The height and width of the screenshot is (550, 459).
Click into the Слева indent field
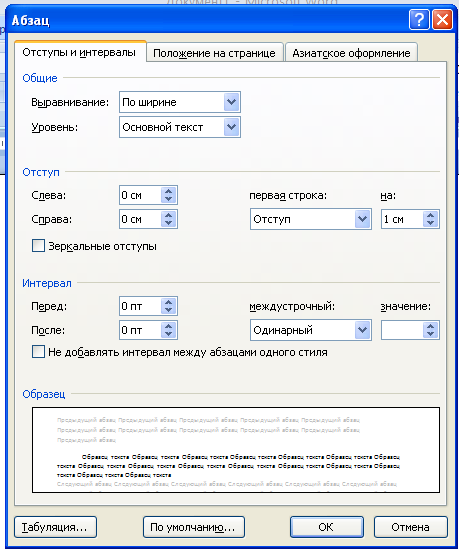[x=140, y=195]
